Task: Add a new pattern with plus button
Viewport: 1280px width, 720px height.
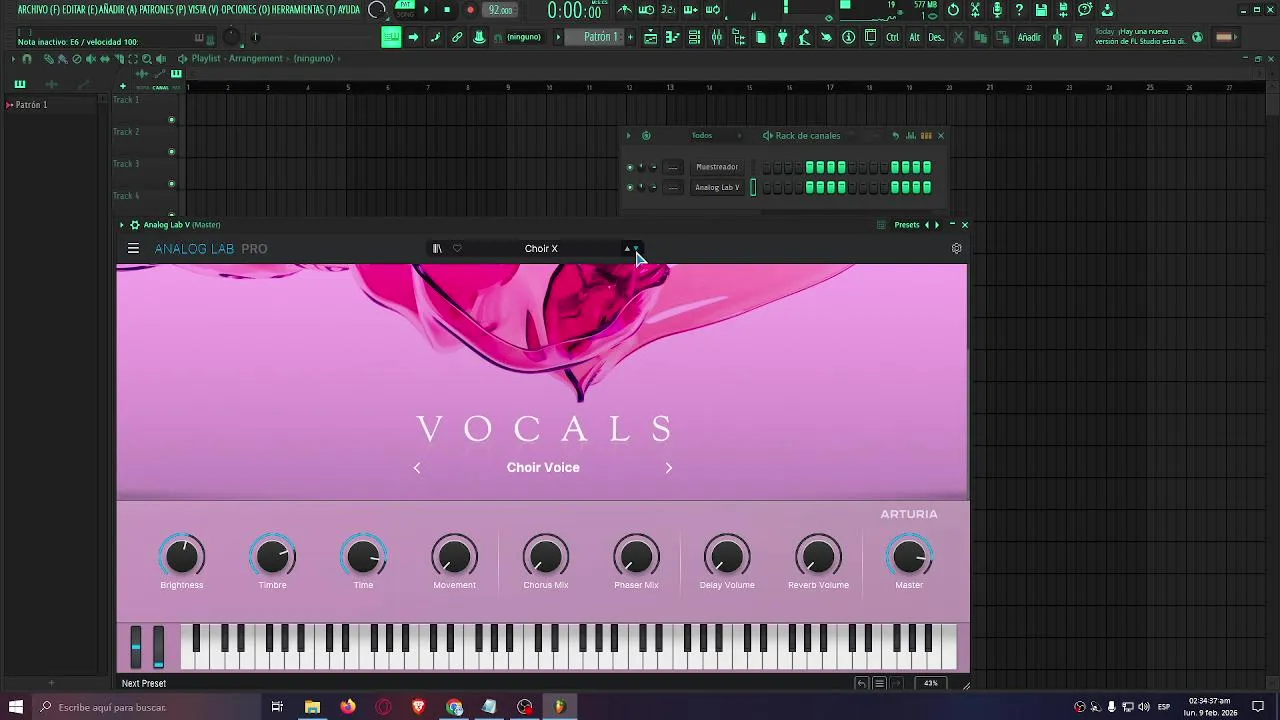Action: [629, 37]
